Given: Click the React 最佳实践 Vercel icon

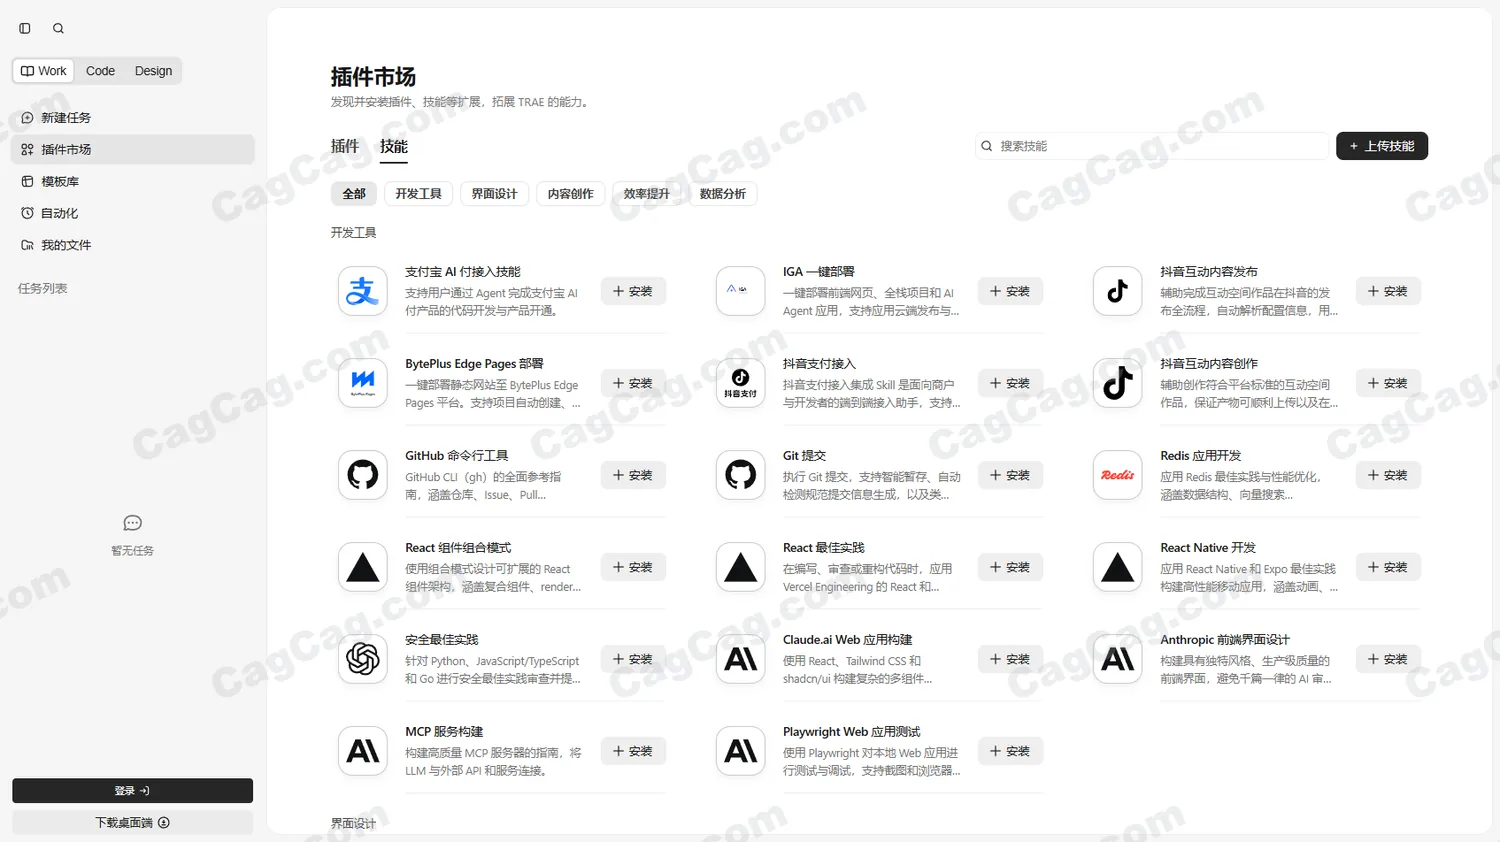Looking at the screenshot, I should [x=741, y=567].
